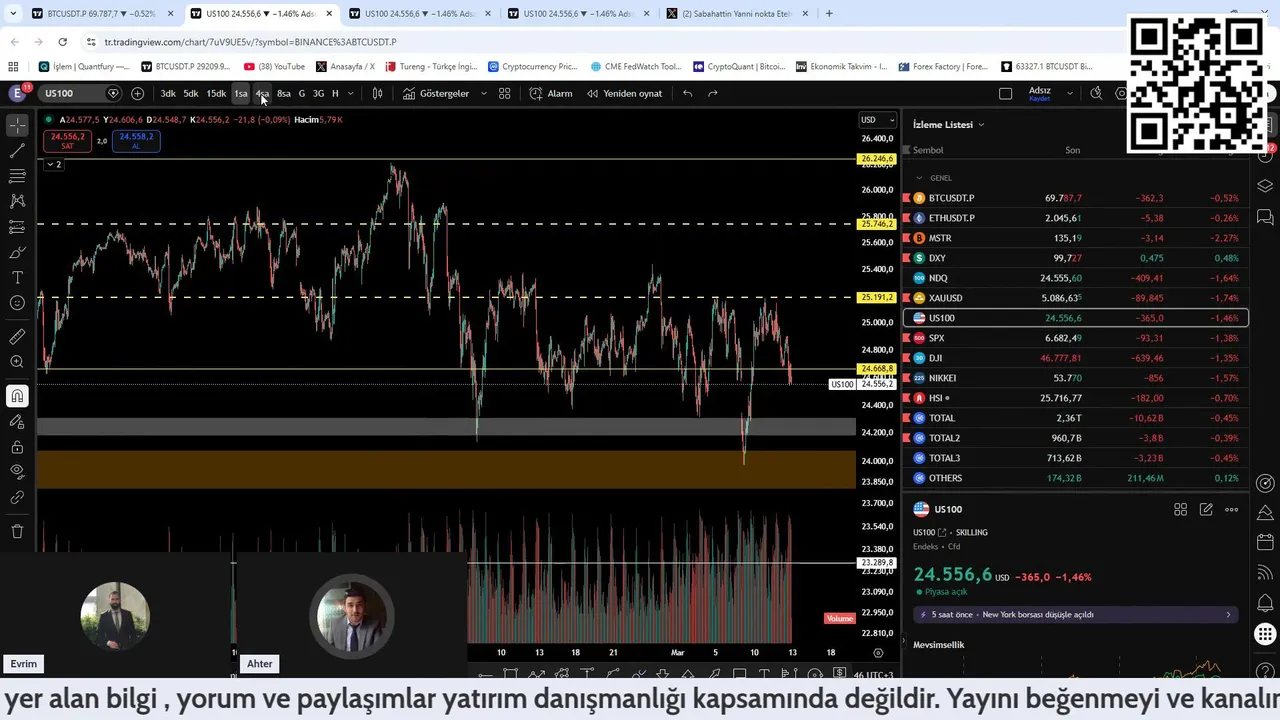Open the CME FedWatch Tool bookmark

coord(636,66)
